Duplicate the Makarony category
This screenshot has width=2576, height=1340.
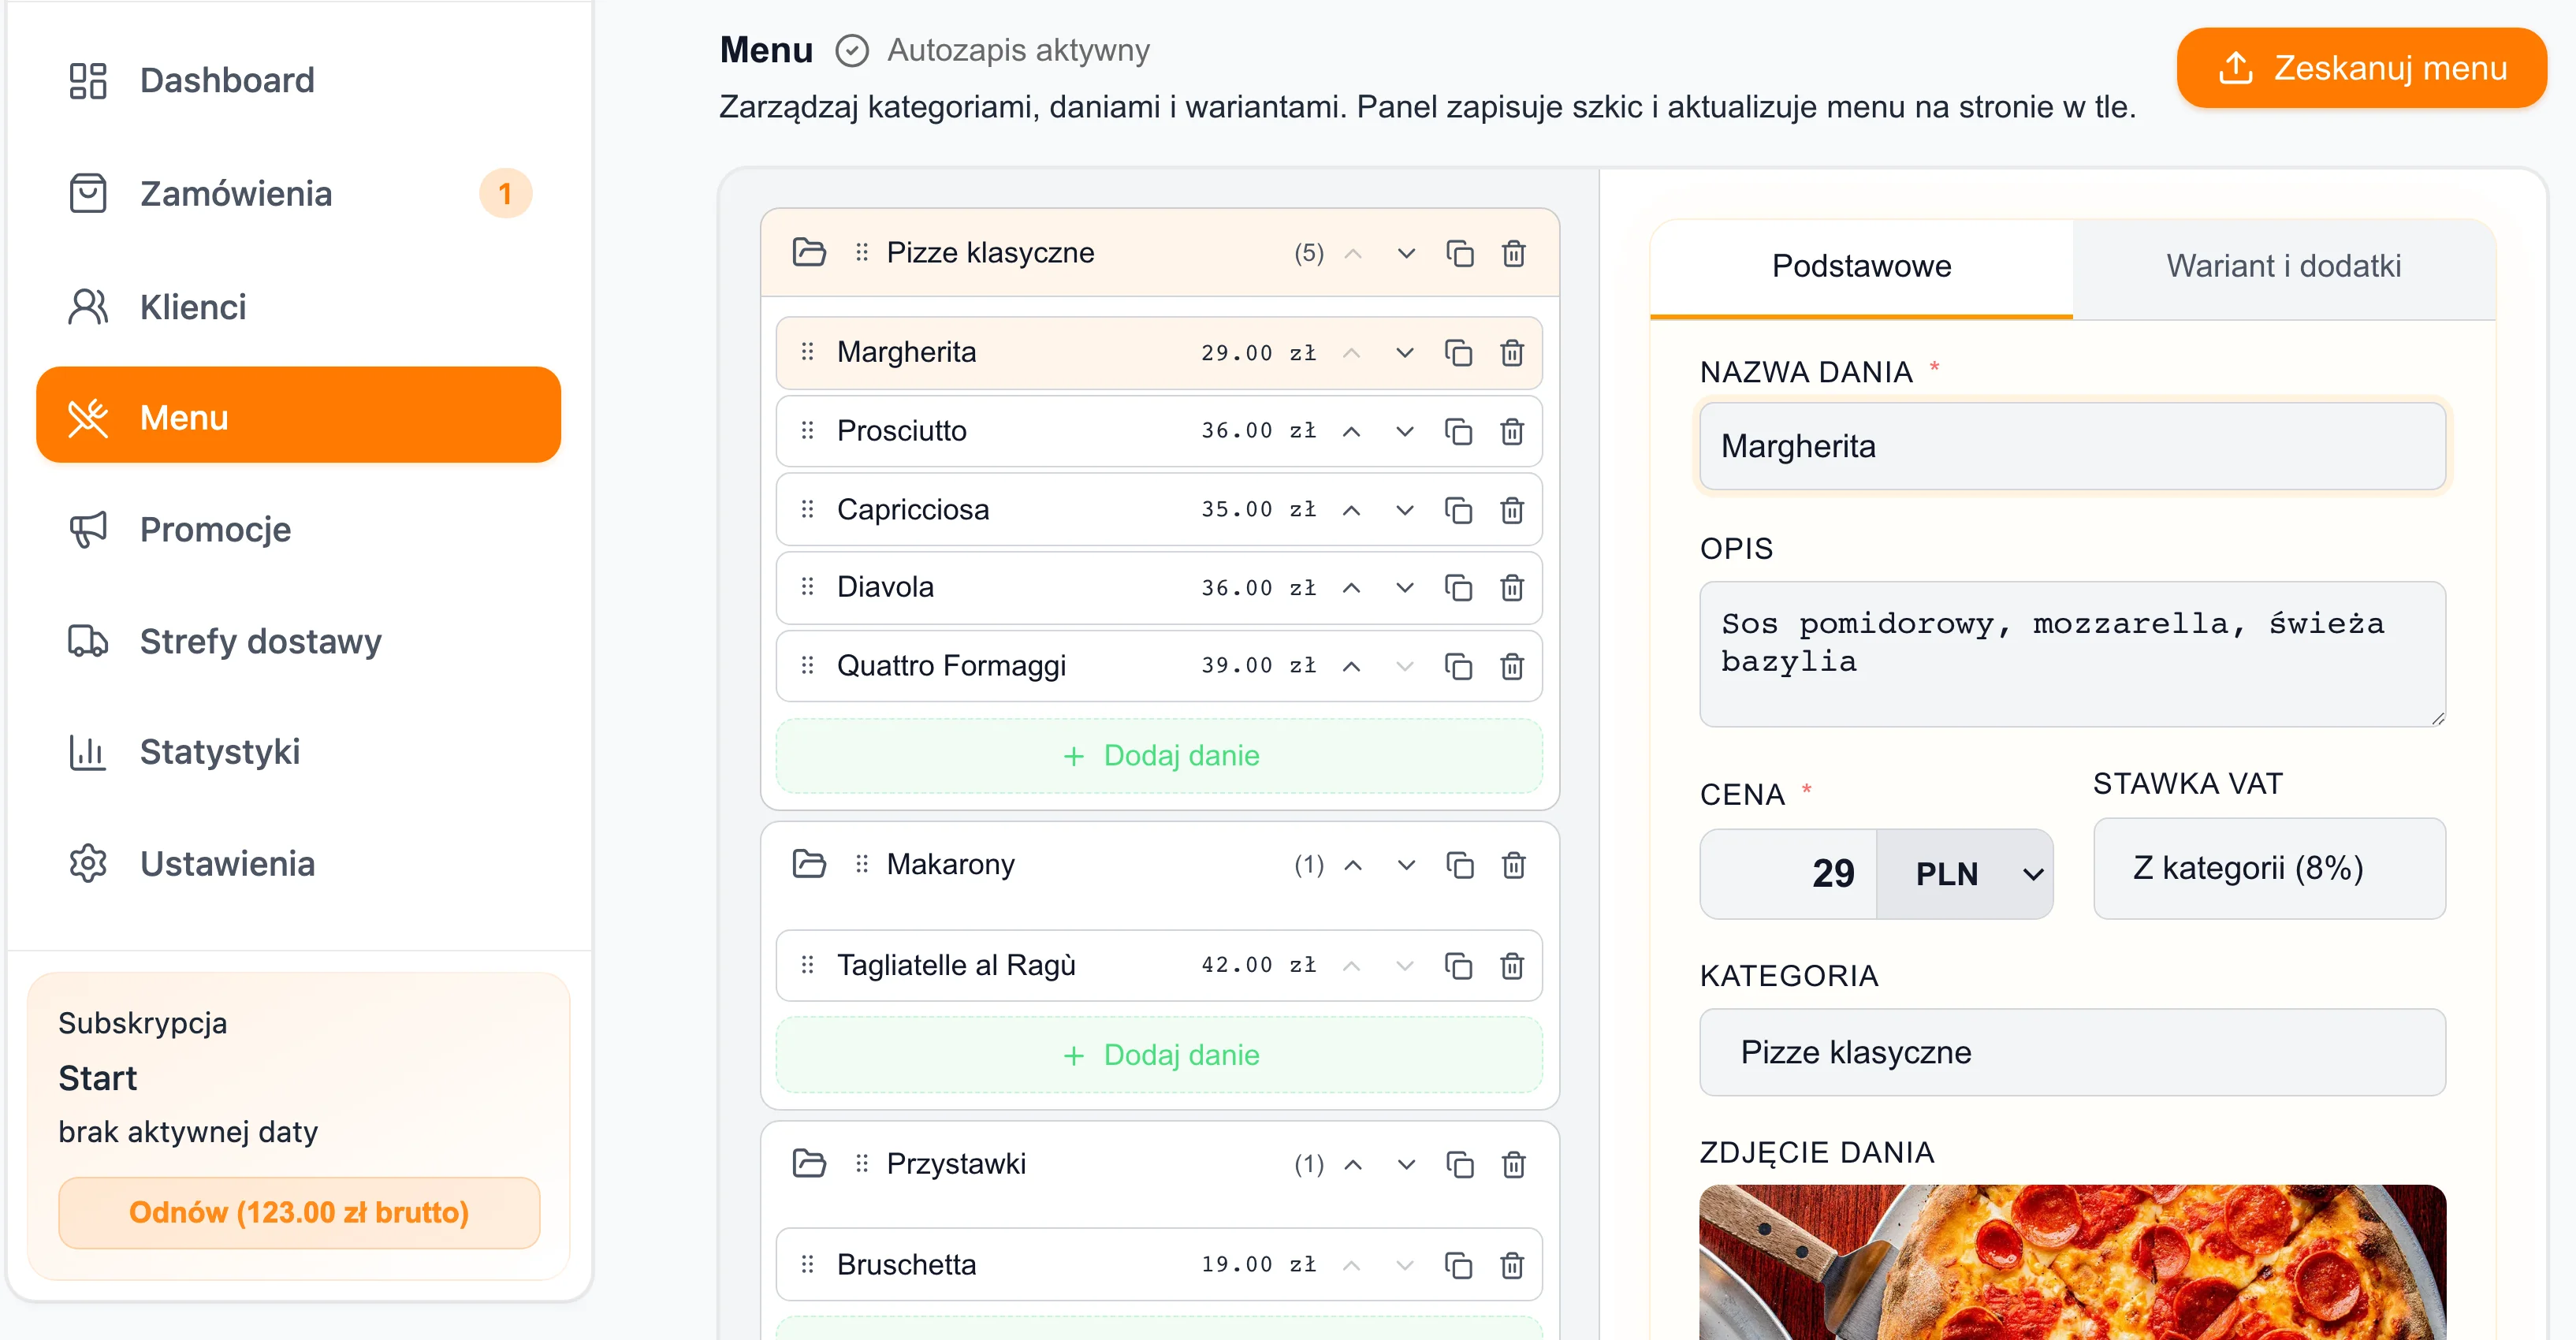[1460, 865]
